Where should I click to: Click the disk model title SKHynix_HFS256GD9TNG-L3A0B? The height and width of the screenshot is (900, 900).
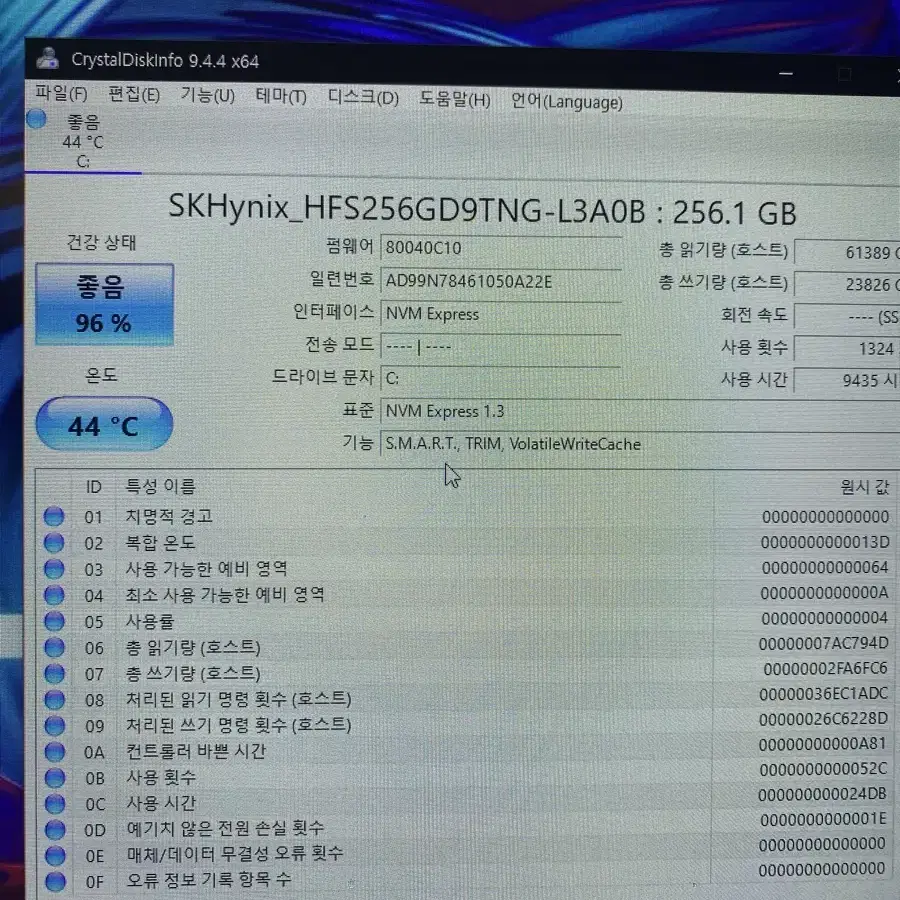tap(407, 208)
